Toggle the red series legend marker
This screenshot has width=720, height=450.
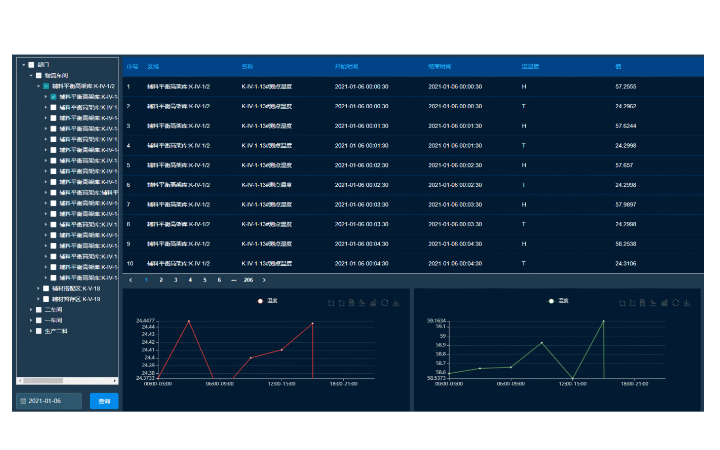[260, 301]
